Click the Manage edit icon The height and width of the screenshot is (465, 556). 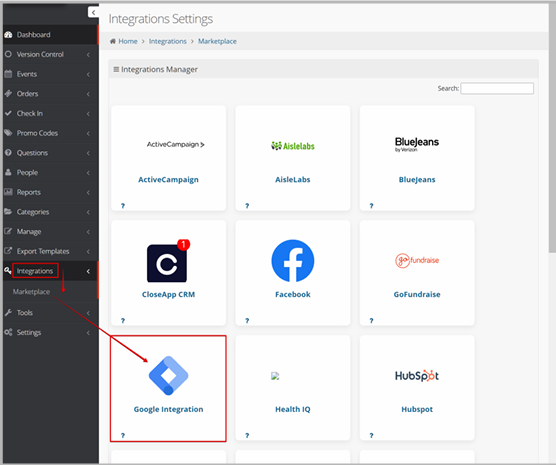(x=8, y=231)
